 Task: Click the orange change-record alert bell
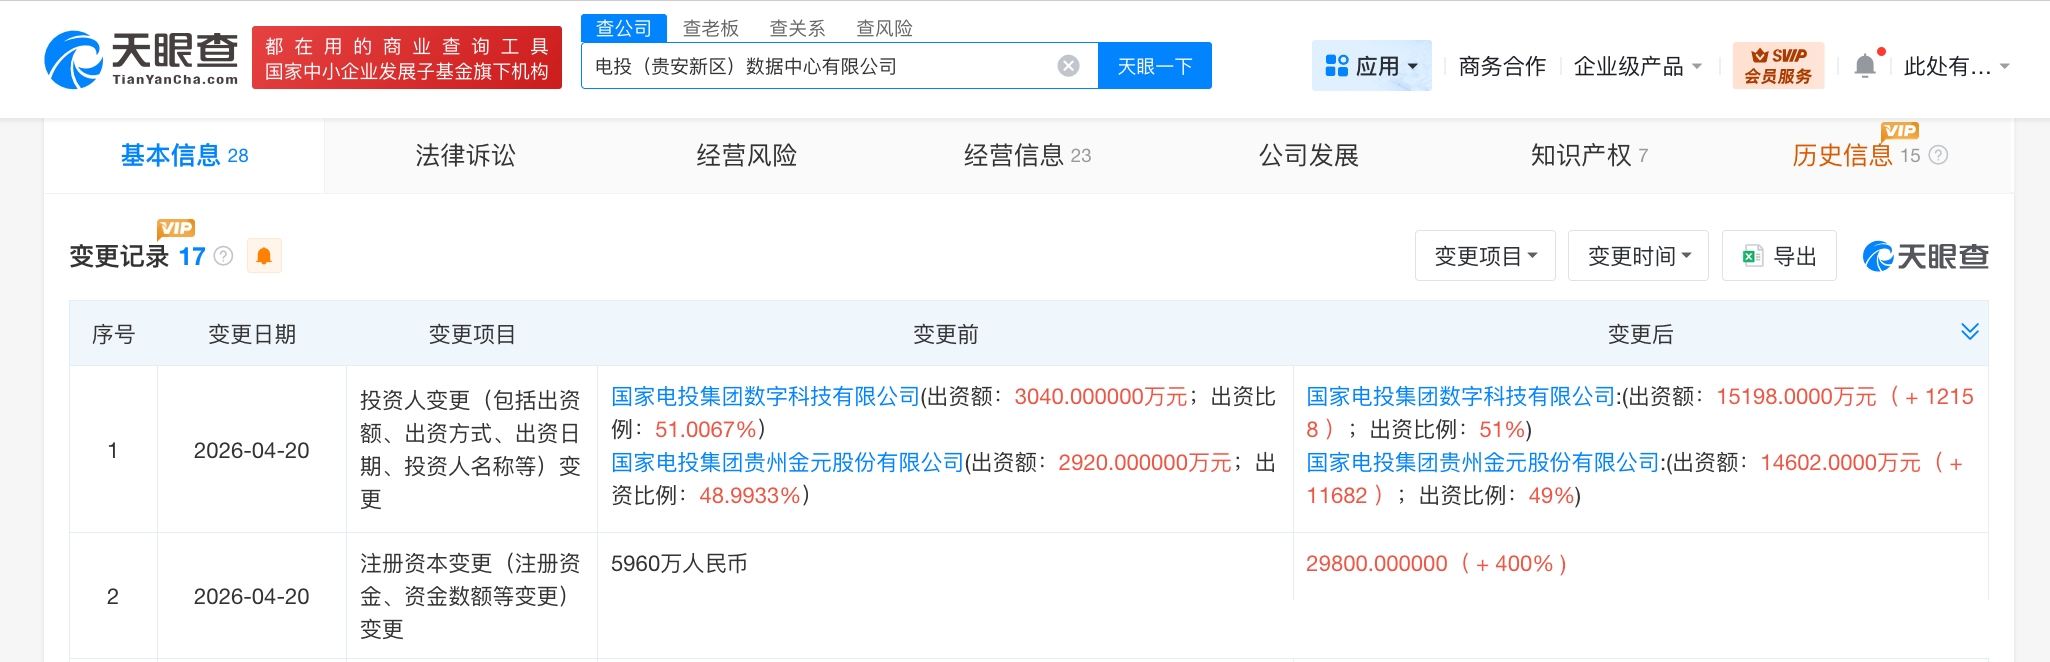[x=264, y=256]
